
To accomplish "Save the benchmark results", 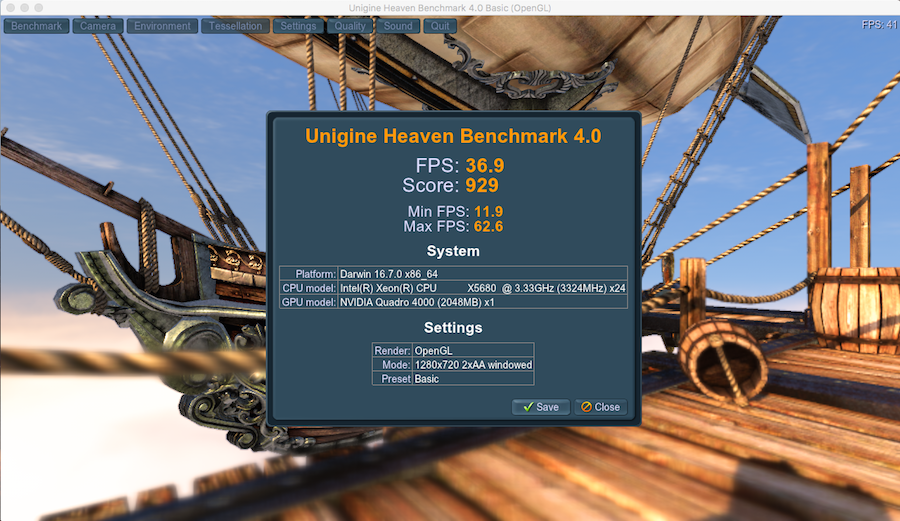I will point(540,407).
